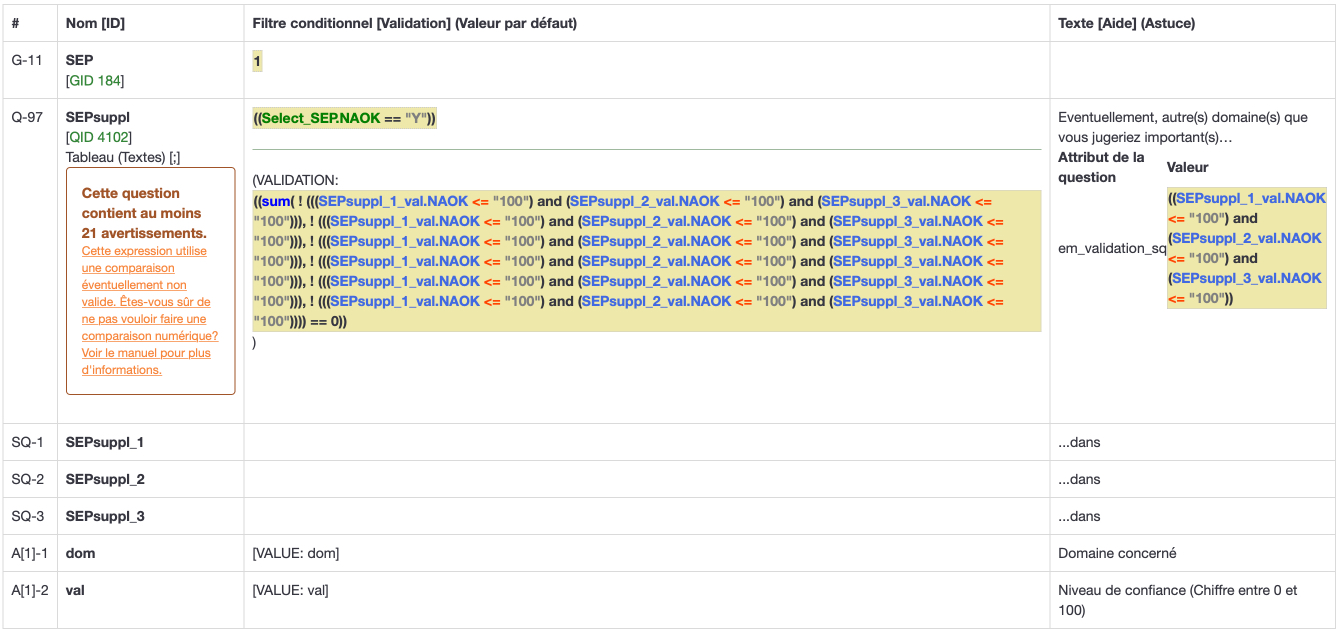Click SEPsuppl_1_val.NAOK in the Valeur column
Viewport: 1342px width, 632px height.
click(x=1250, y=198)
